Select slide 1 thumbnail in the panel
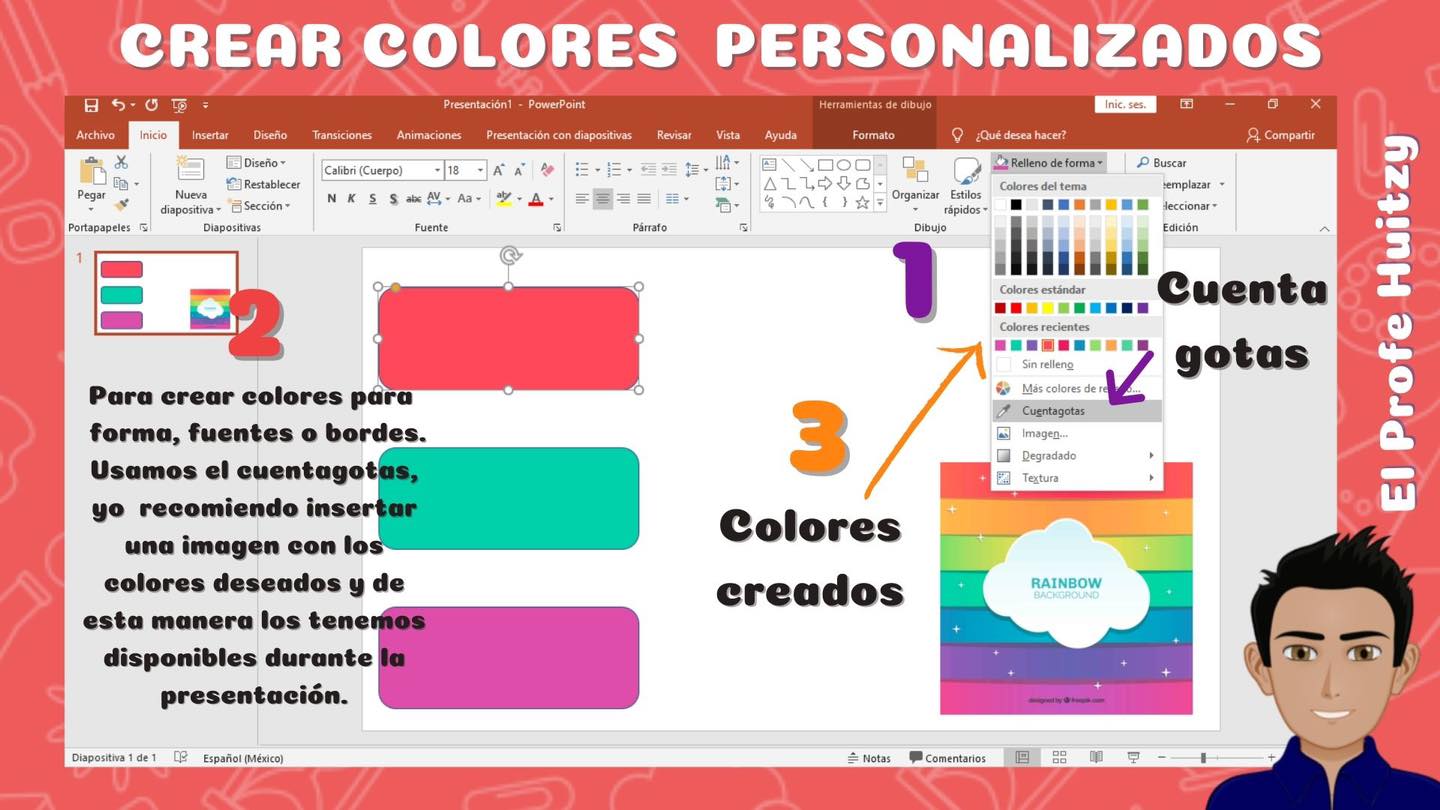1440x810 pixels. (166, 293)
